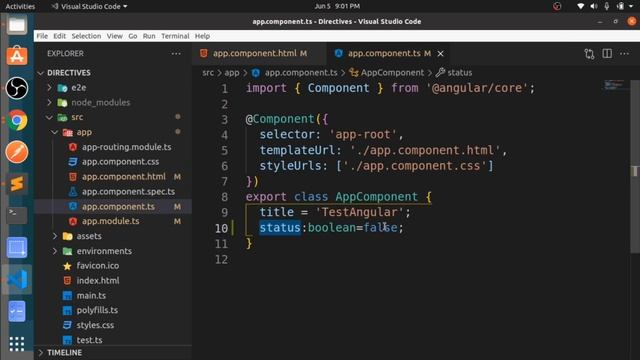Expand the TIMELINE section
640x360 pixels.
[x=40, y=352]
